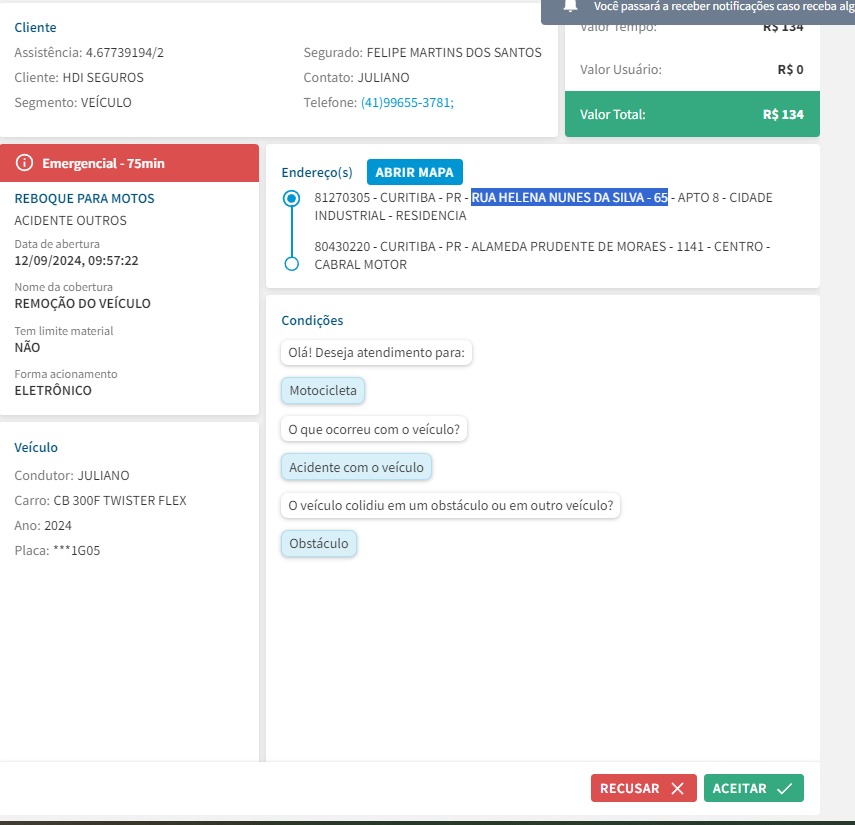Click the notification bell icon
The image size is (855, 825).
coord(570,6)
